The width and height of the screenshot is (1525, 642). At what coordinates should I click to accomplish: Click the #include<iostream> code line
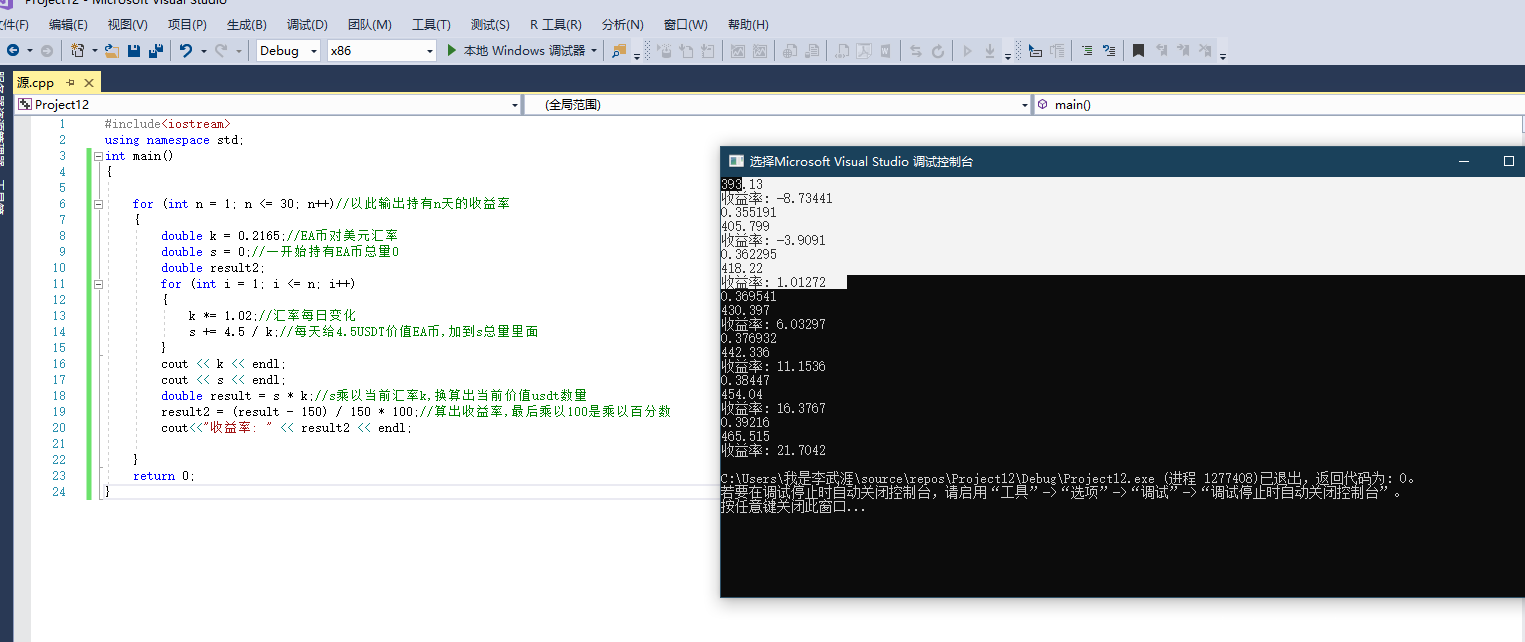point(167,124)
